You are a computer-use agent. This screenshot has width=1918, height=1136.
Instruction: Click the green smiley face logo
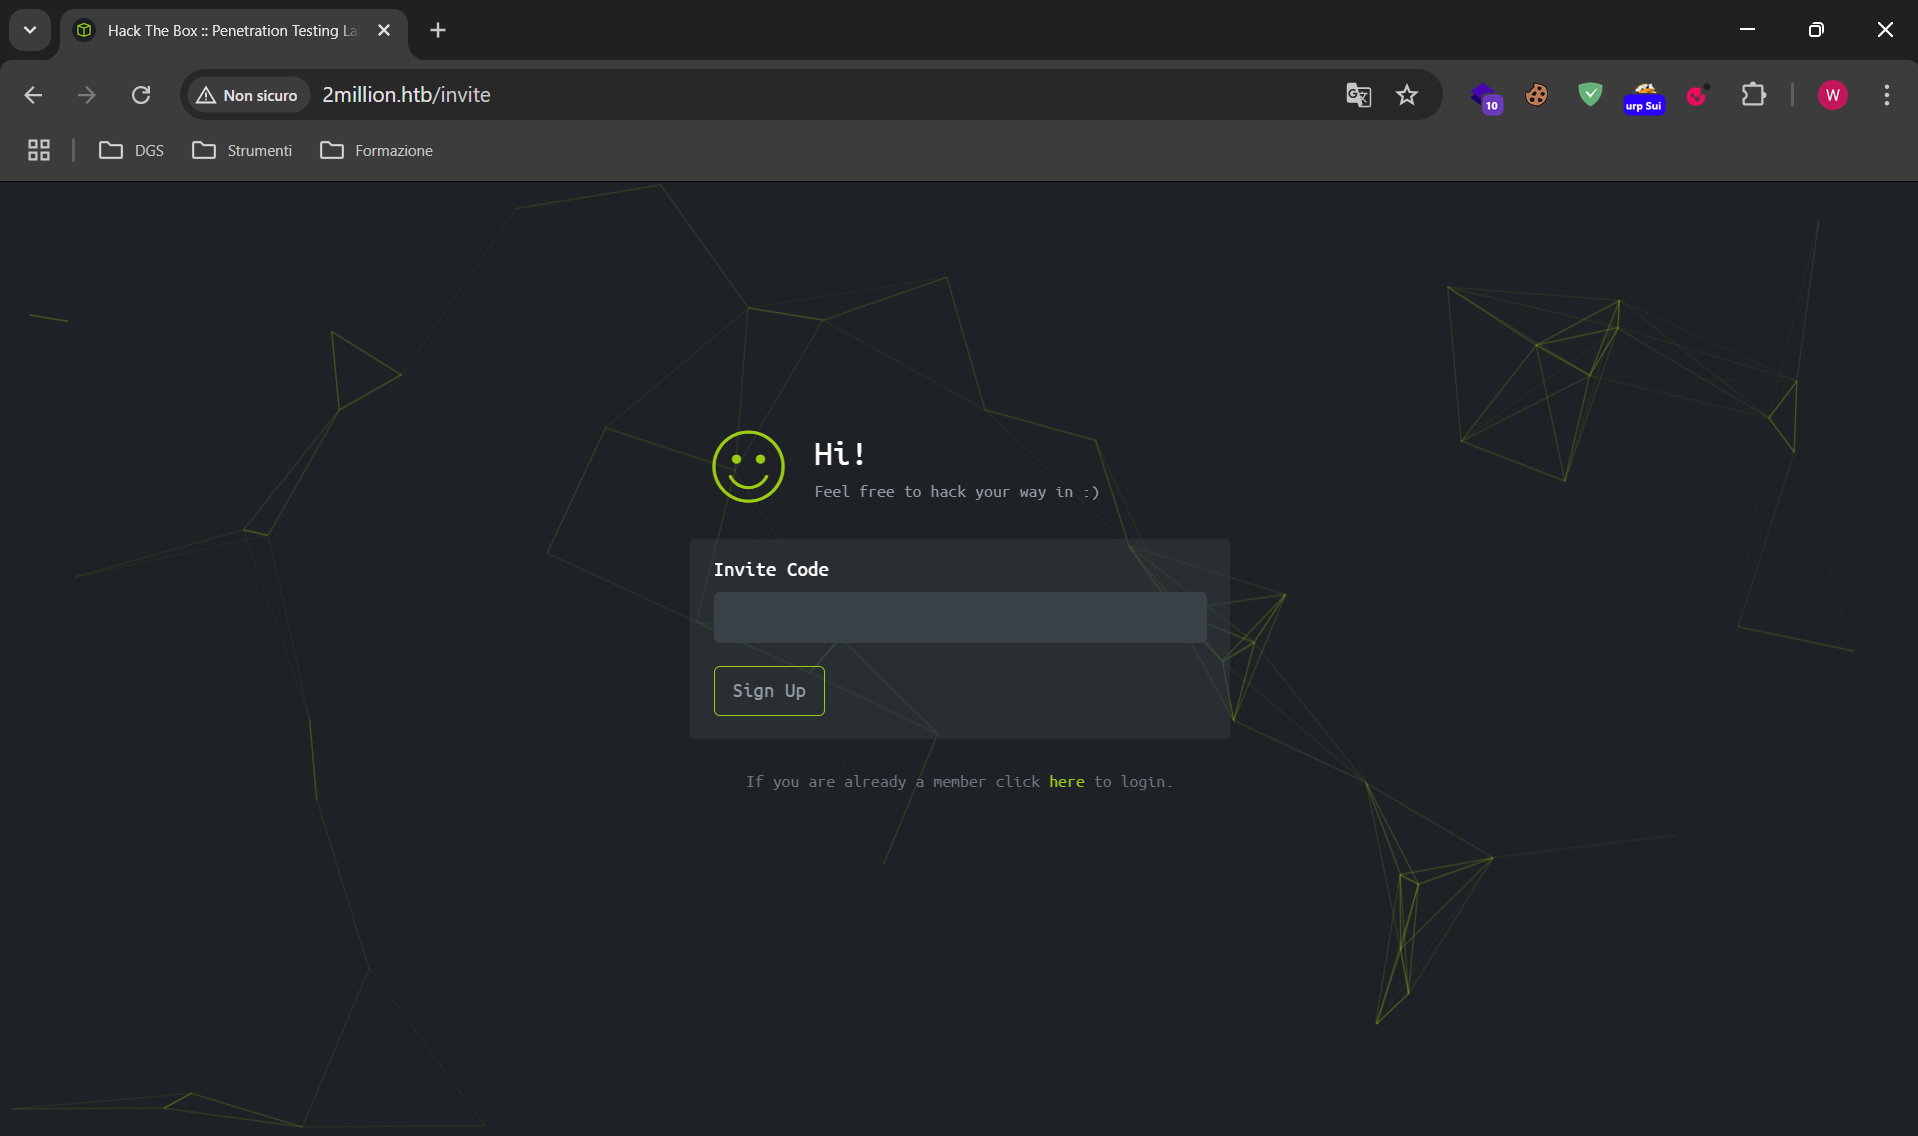(748, 467)
